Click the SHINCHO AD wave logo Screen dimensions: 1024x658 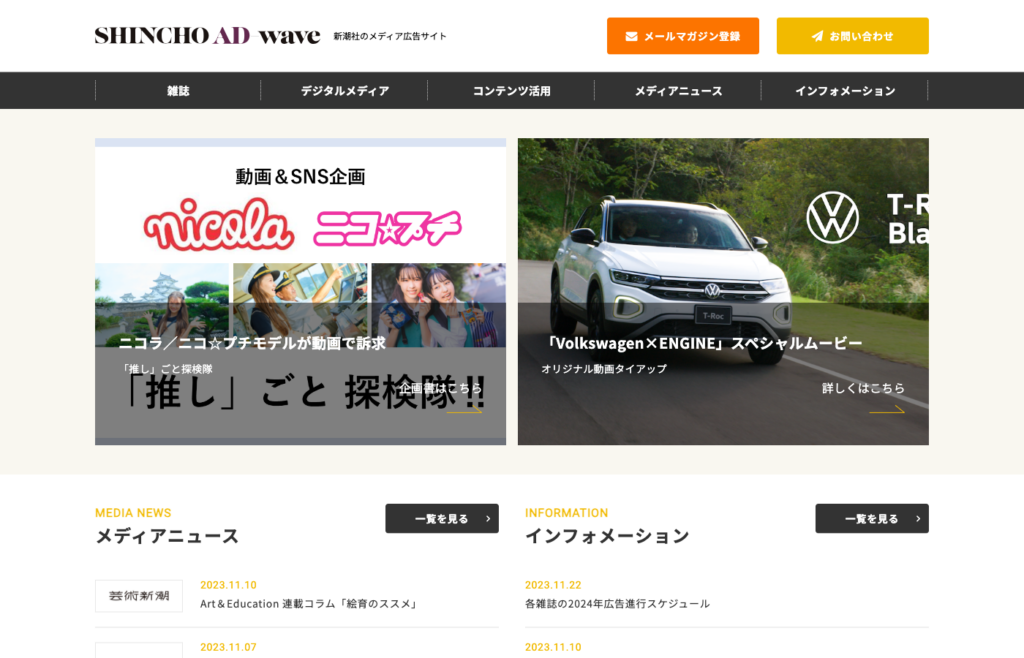(x=207, y=35)
